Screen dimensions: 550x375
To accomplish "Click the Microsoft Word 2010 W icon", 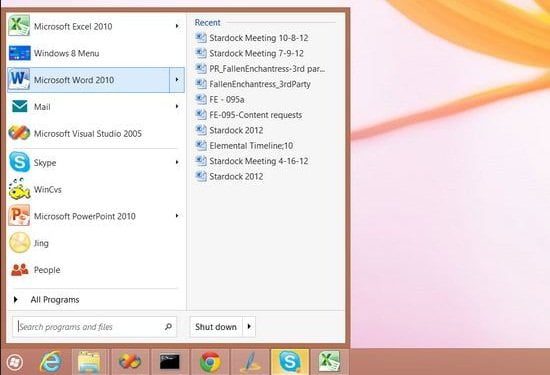I will pos(19,80).
